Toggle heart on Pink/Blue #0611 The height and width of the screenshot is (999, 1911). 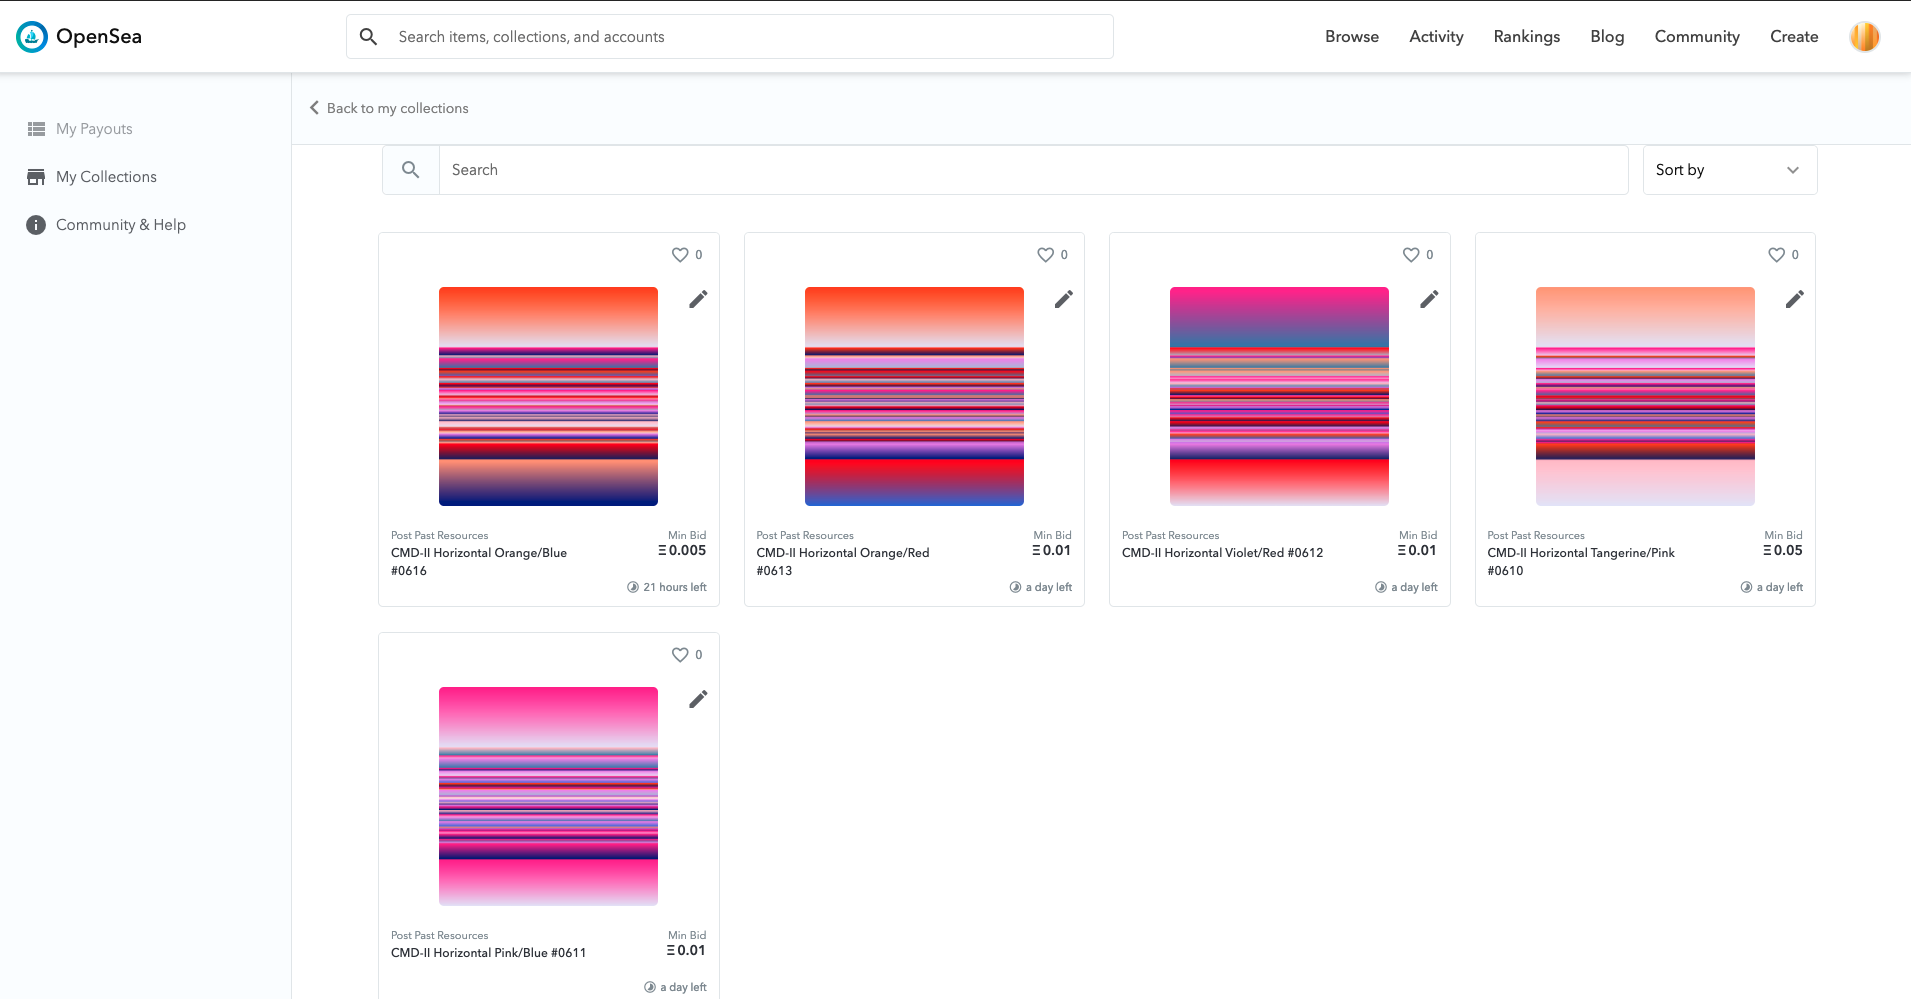pos(680,655)
